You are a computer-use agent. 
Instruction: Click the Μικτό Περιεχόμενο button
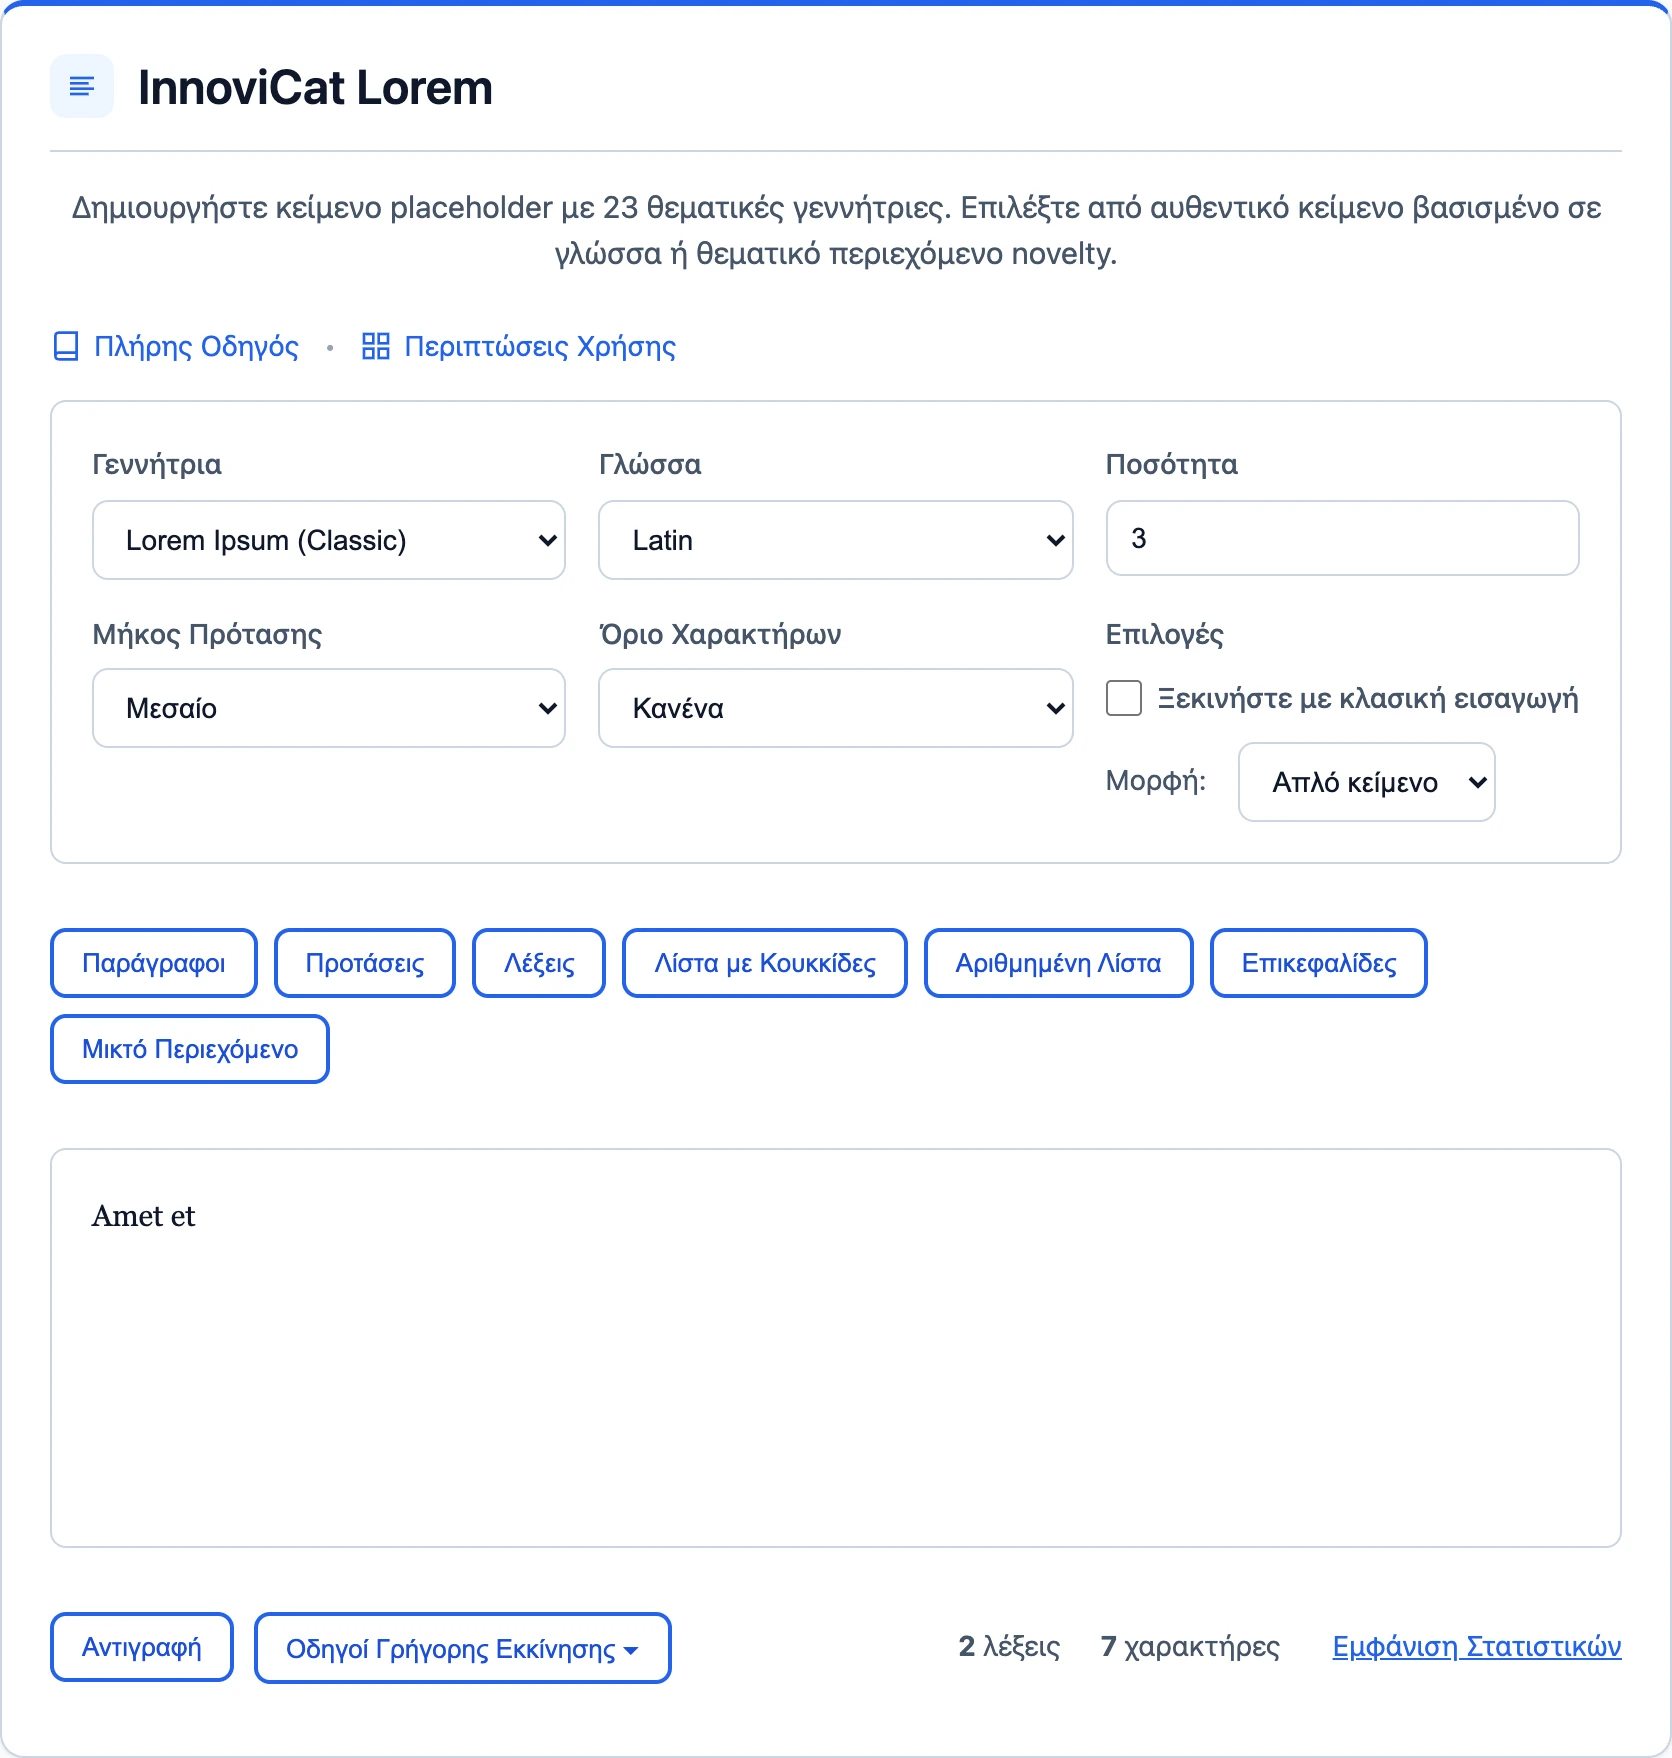tap(190, 1049)
